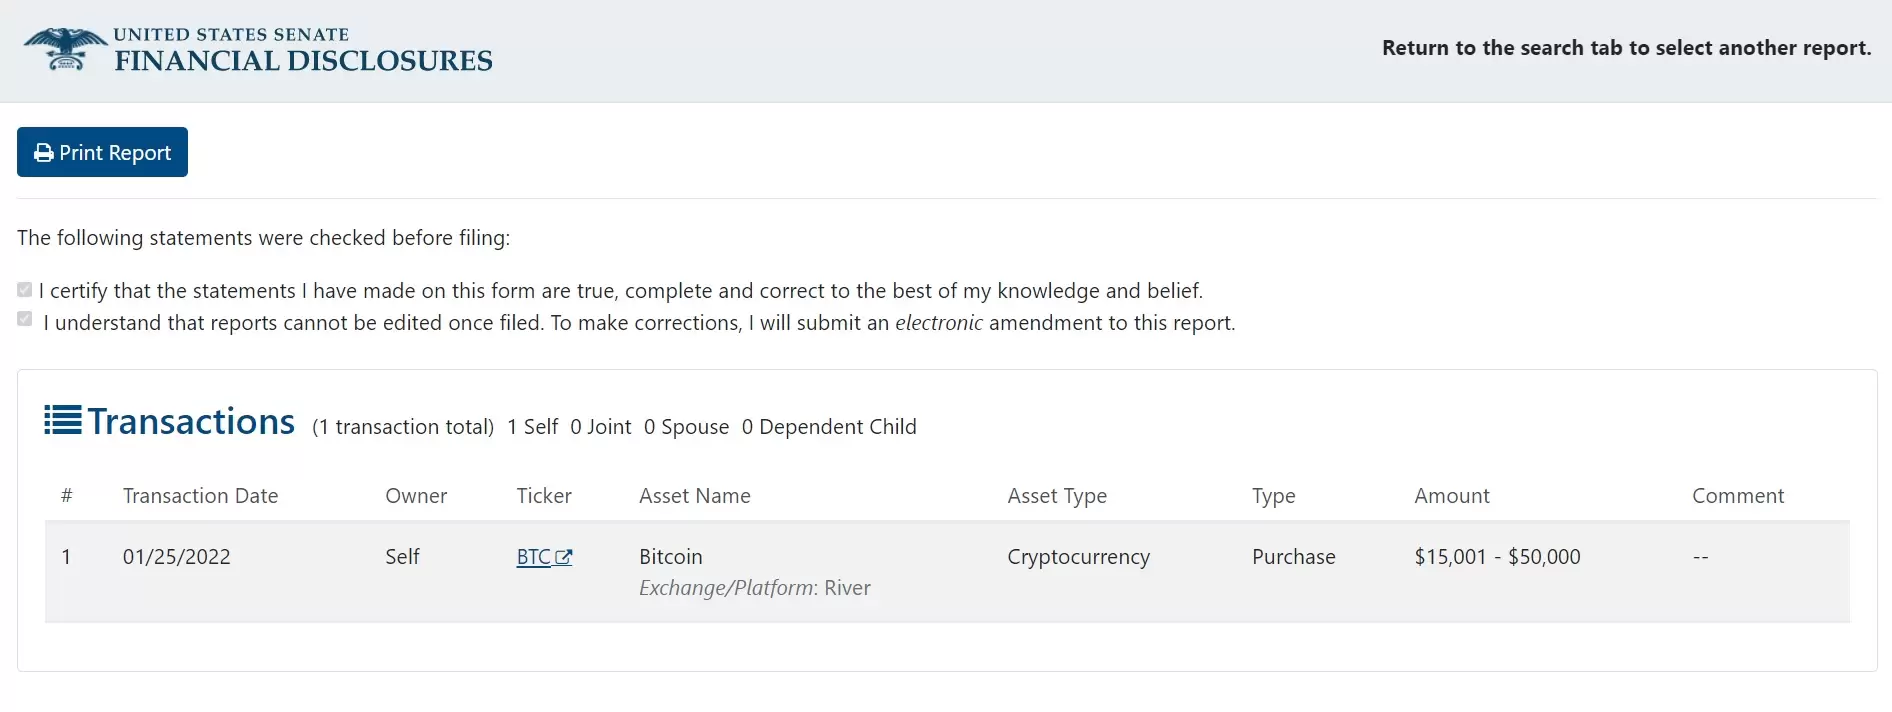Click the Ticker column header
This screenshot has width=1892, height=712.
pyautogui.click(x=544, y=496)
